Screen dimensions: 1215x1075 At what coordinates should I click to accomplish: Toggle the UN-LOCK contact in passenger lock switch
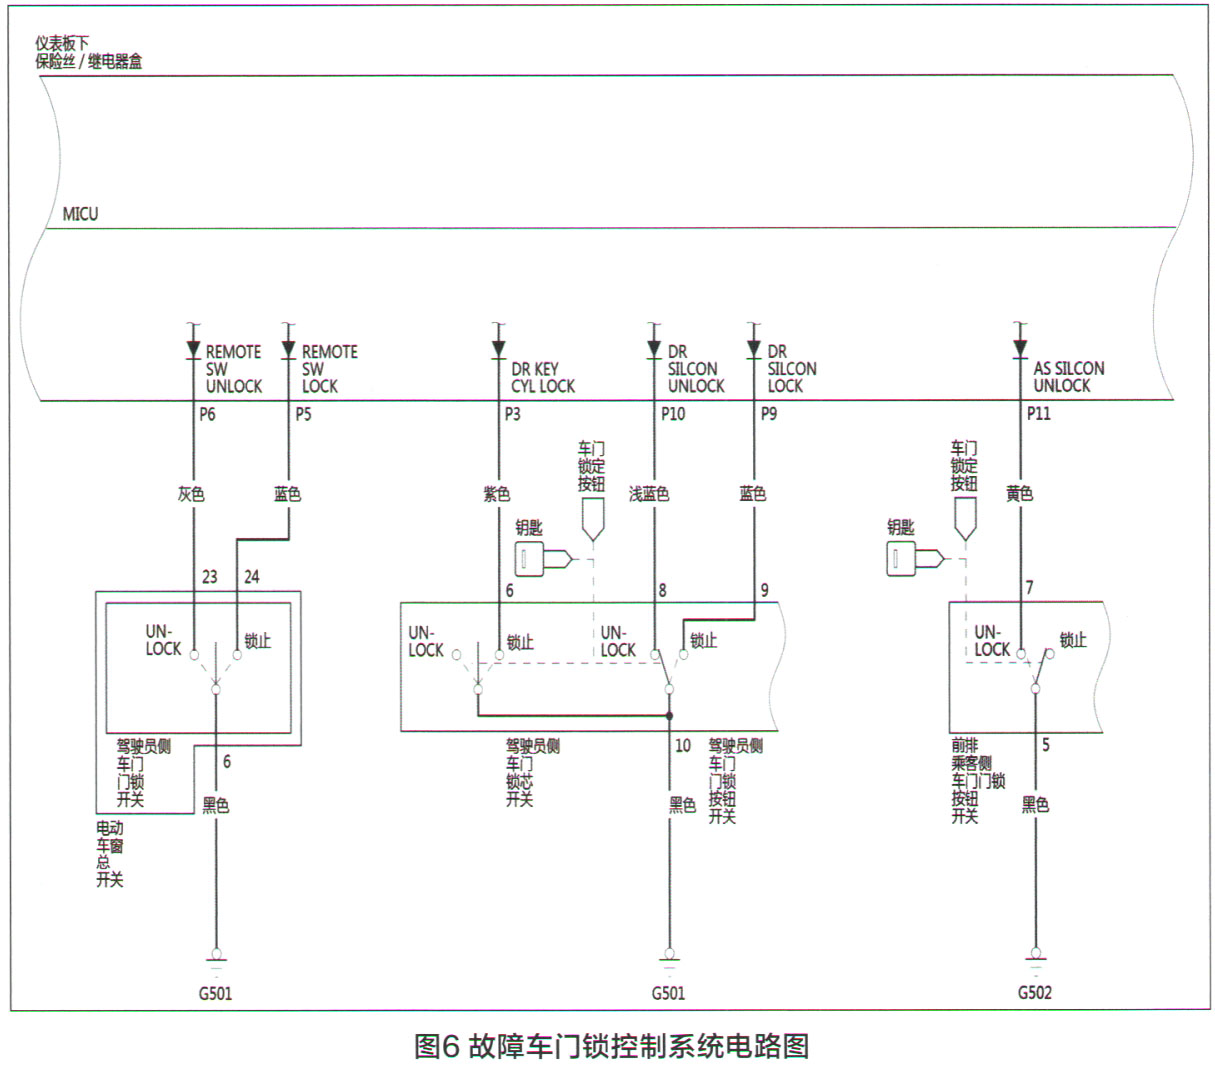click(1022, 653)
